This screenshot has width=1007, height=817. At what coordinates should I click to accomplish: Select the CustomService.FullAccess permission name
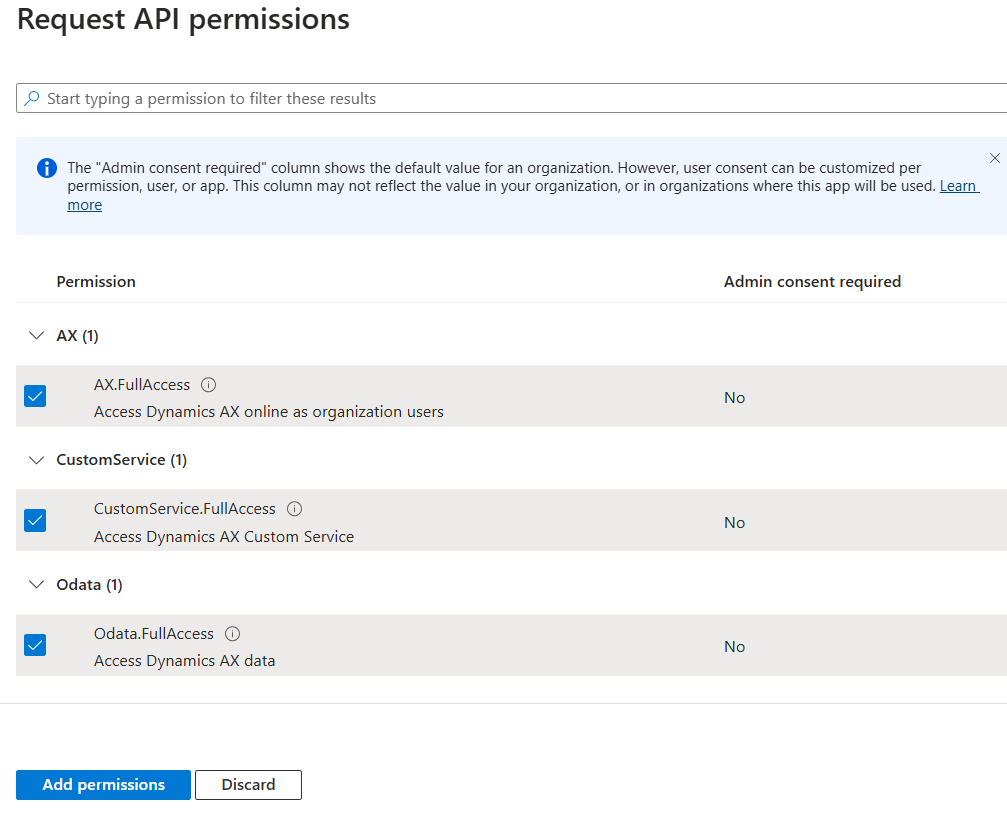tap(185, 509)
